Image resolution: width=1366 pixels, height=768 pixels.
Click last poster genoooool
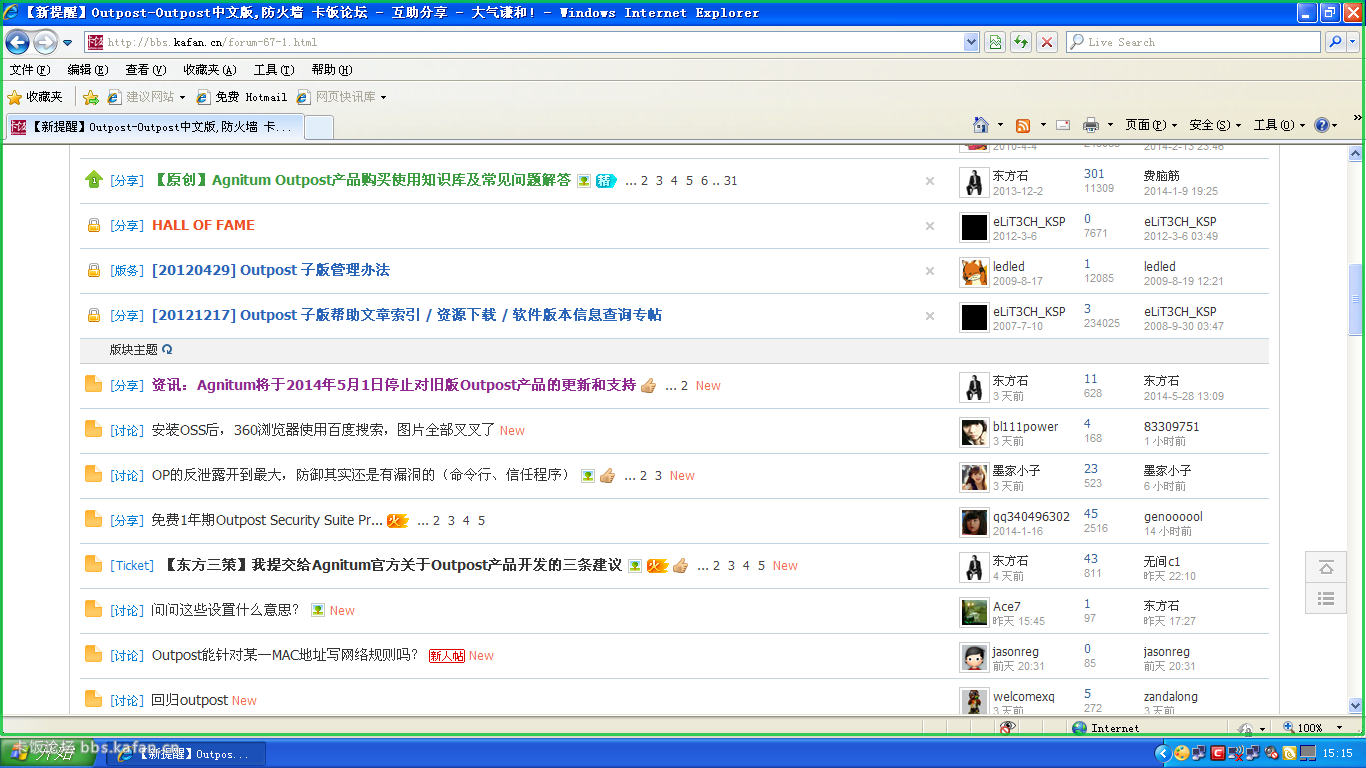(x=1173, y=517)
